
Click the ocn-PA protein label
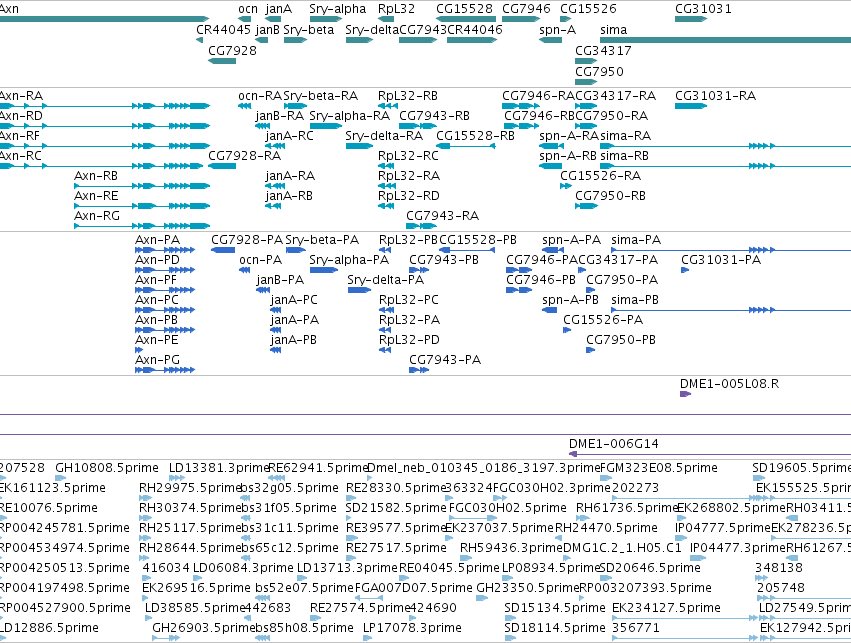(x=261, y=260)
